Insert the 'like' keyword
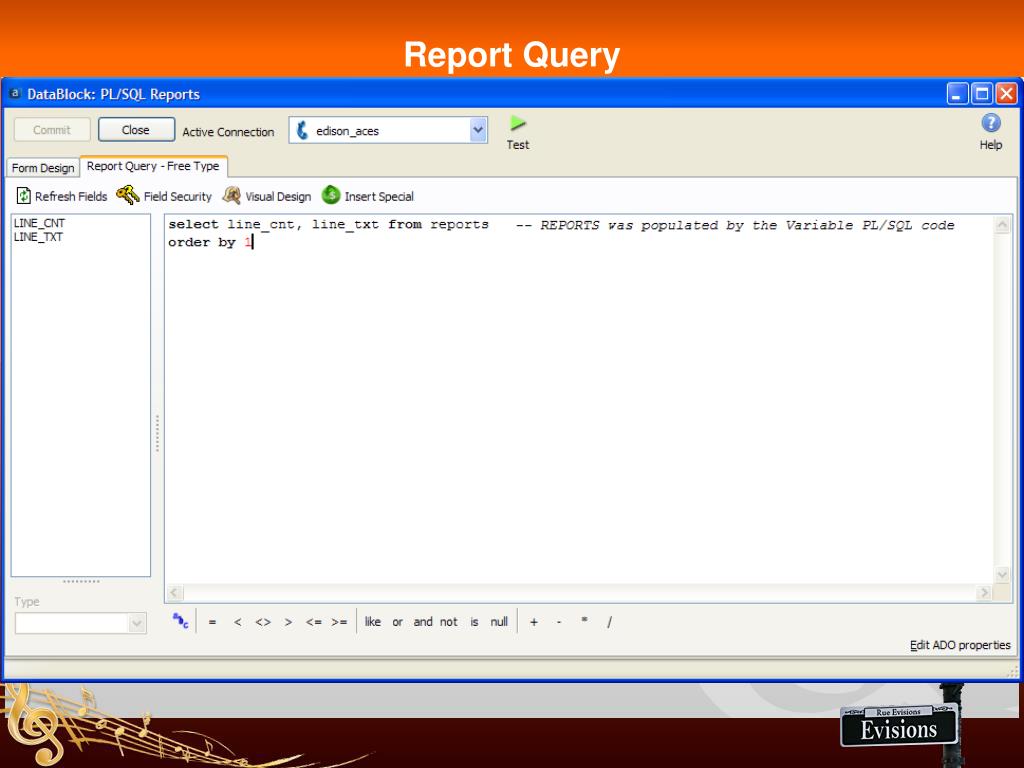This screenshot has height=768, width=1024. [373, 622]
